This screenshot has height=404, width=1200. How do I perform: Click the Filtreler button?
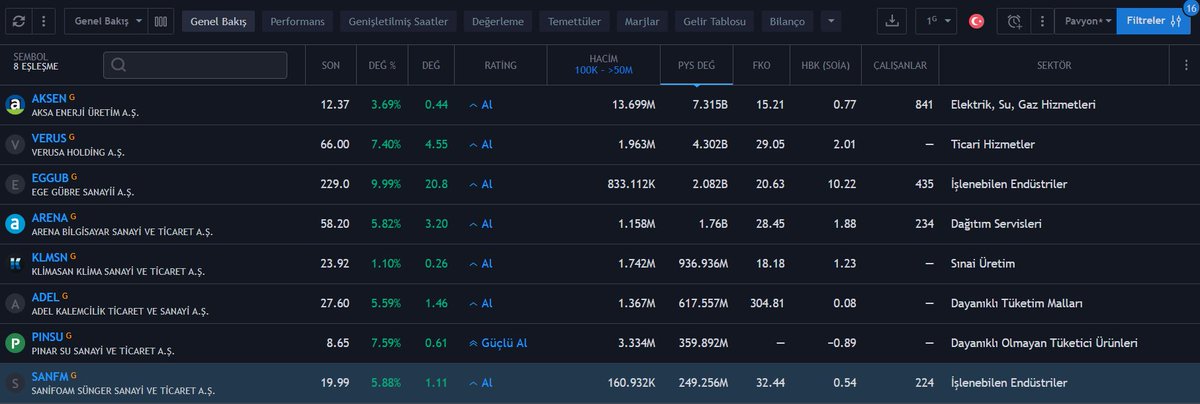click(x=1153, y=21)
